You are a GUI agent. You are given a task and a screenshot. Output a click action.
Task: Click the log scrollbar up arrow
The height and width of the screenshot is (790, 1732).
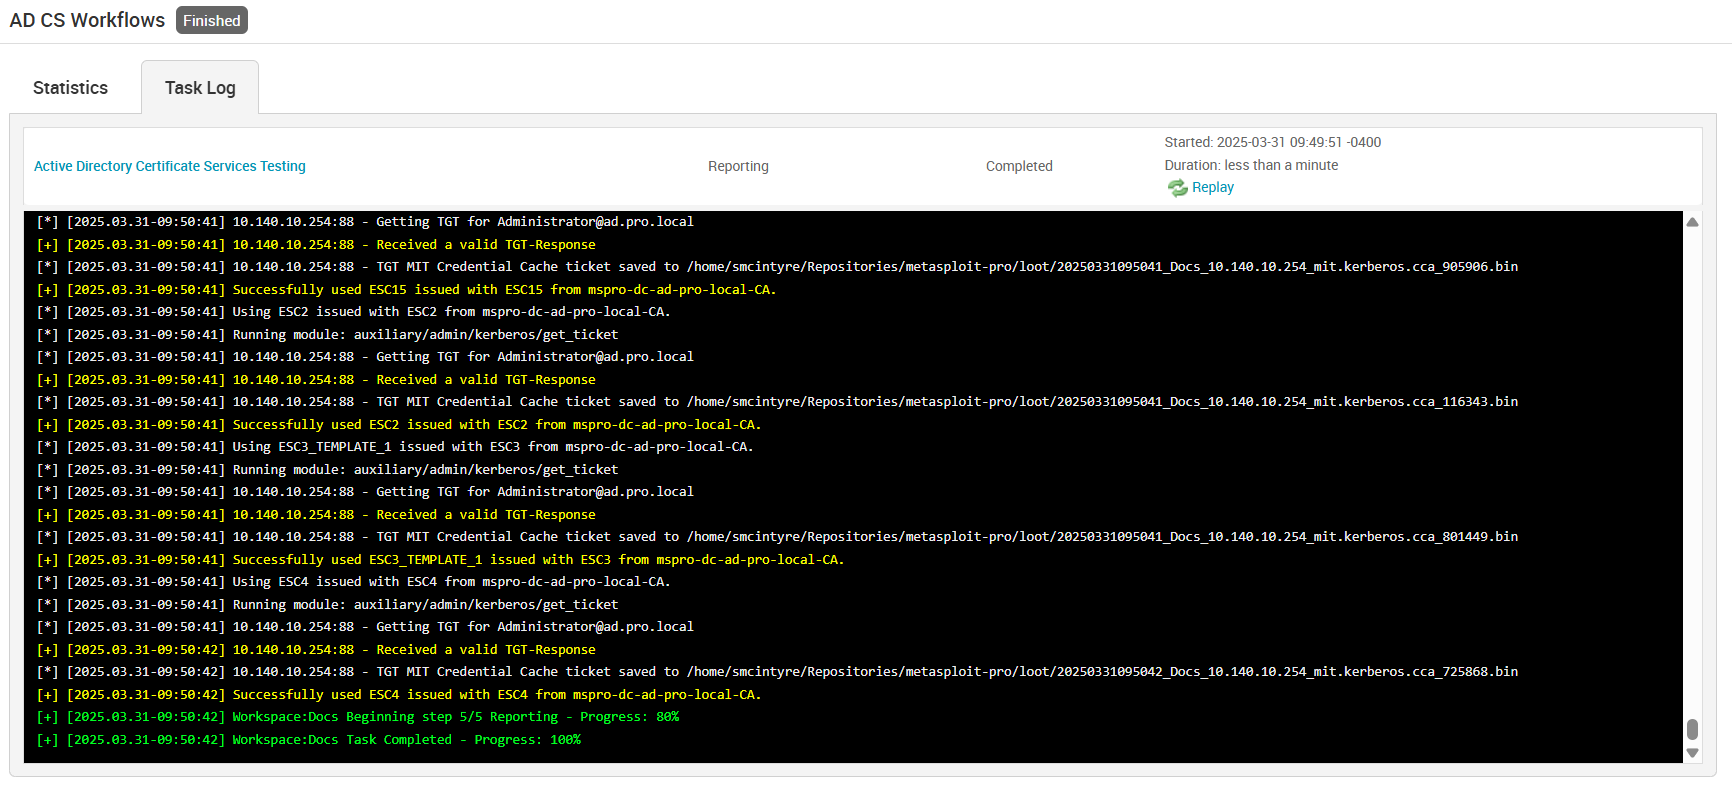(1692, 222)
